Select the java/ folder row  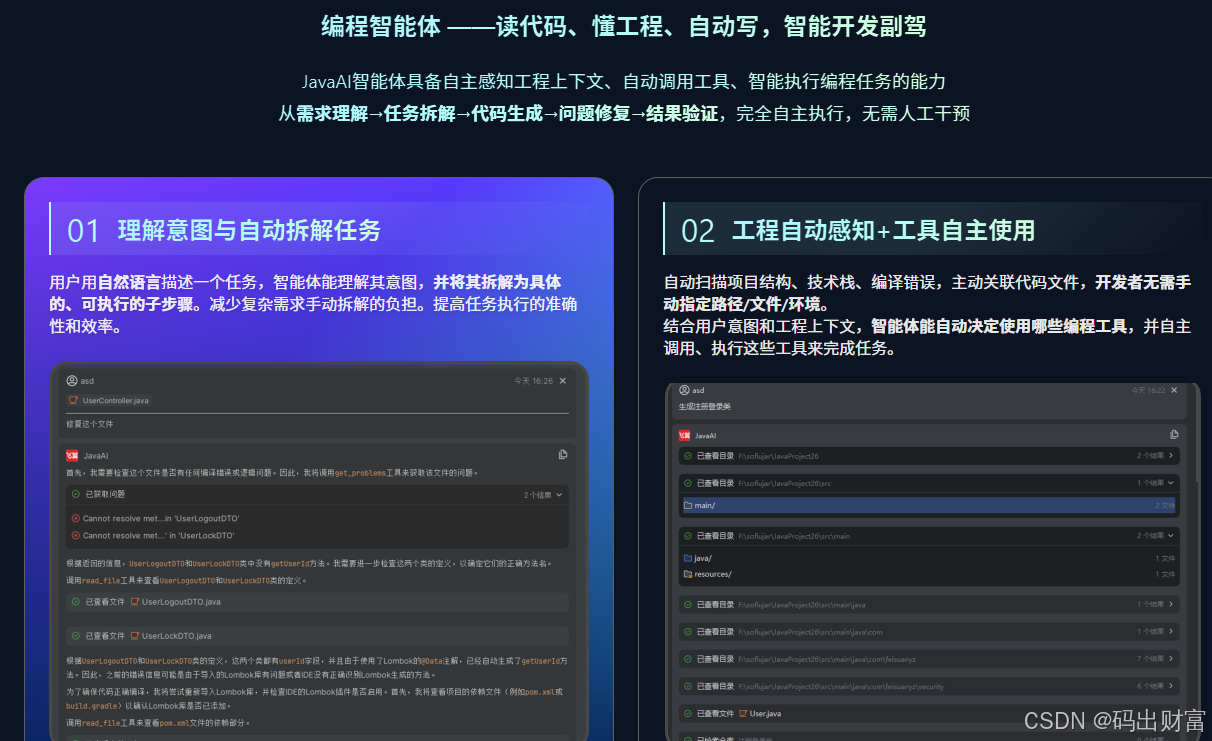tap(929, 558)
